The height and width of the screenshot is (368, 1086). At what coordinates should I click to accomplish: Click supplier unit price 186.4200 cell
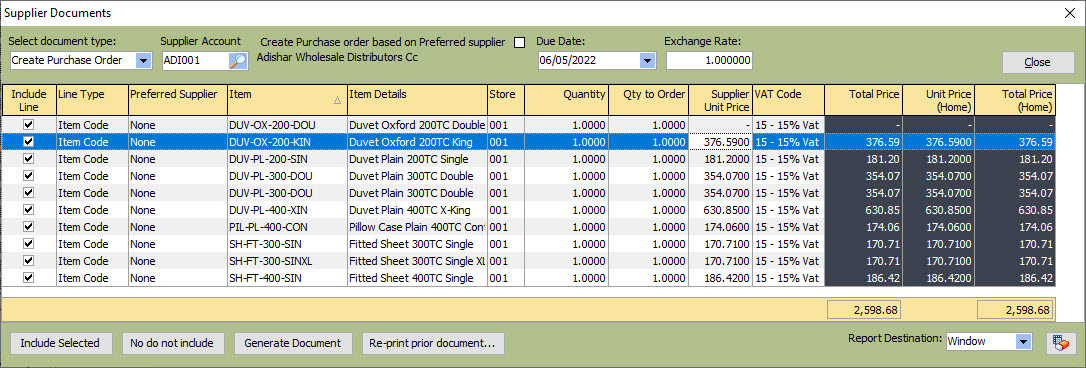[x=721, y=278]
